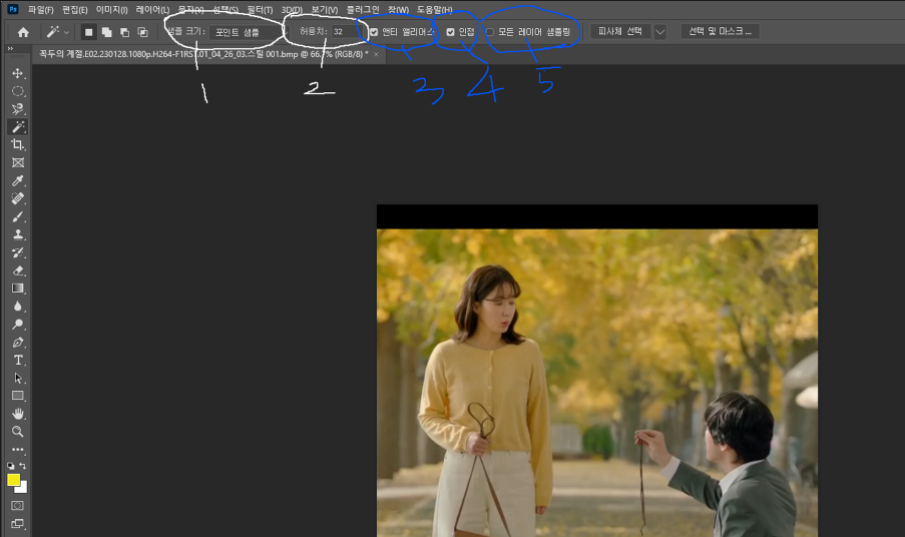Open the 레이어(L) menu

152,10
